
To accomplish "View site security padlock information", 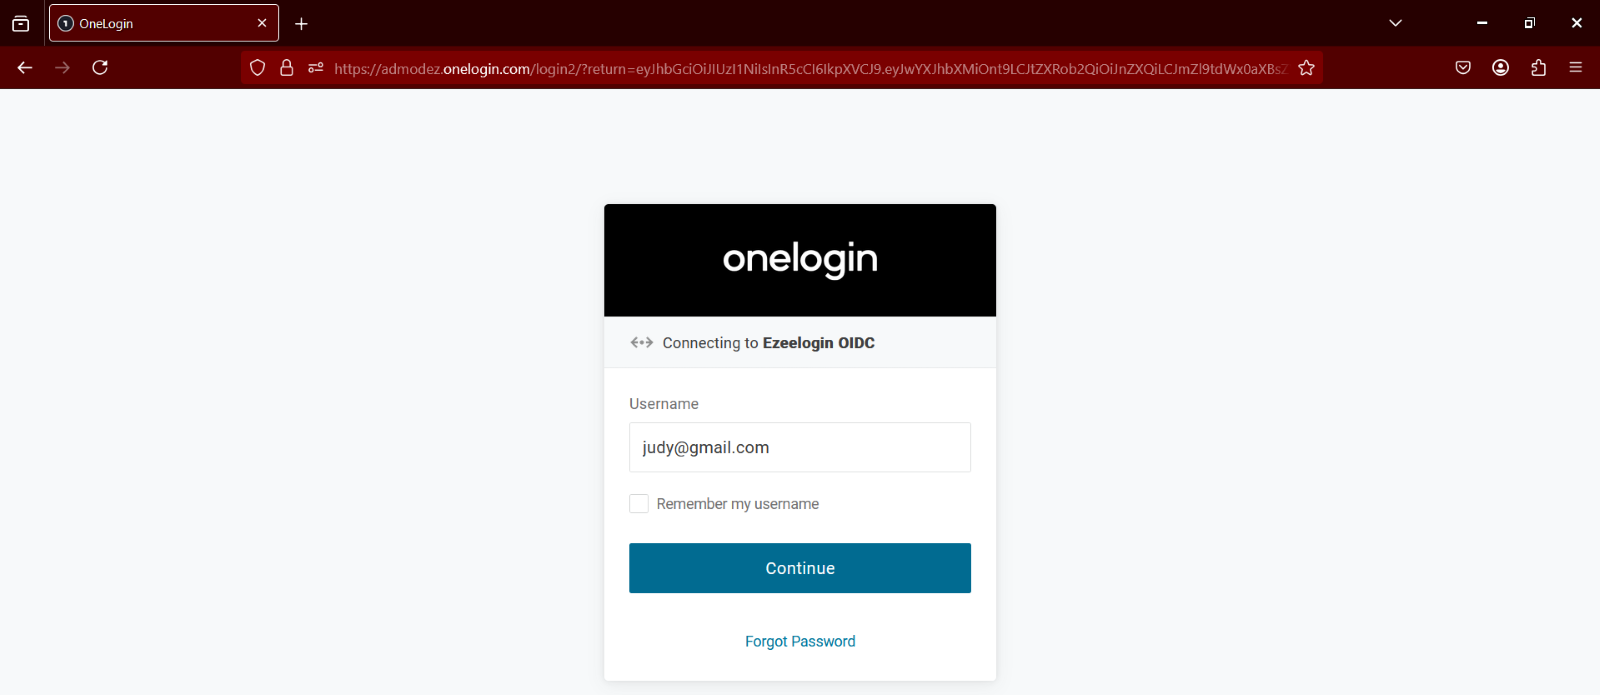I will coord(287,68).
